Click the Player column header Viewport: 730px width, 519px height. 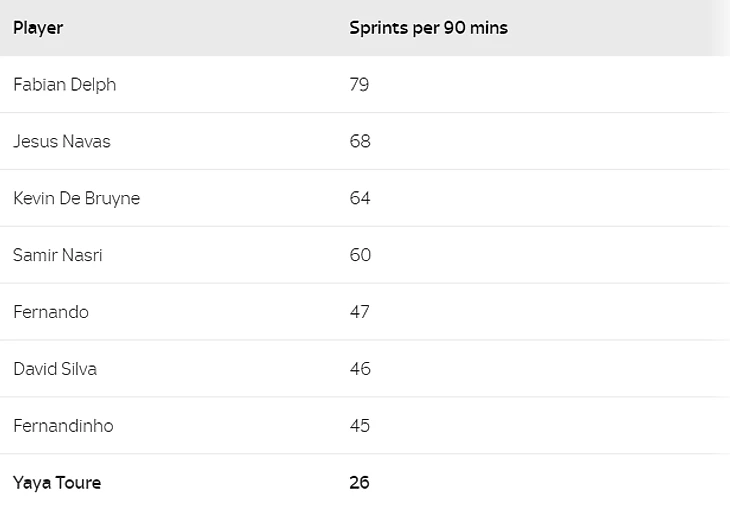pos(38,28)
